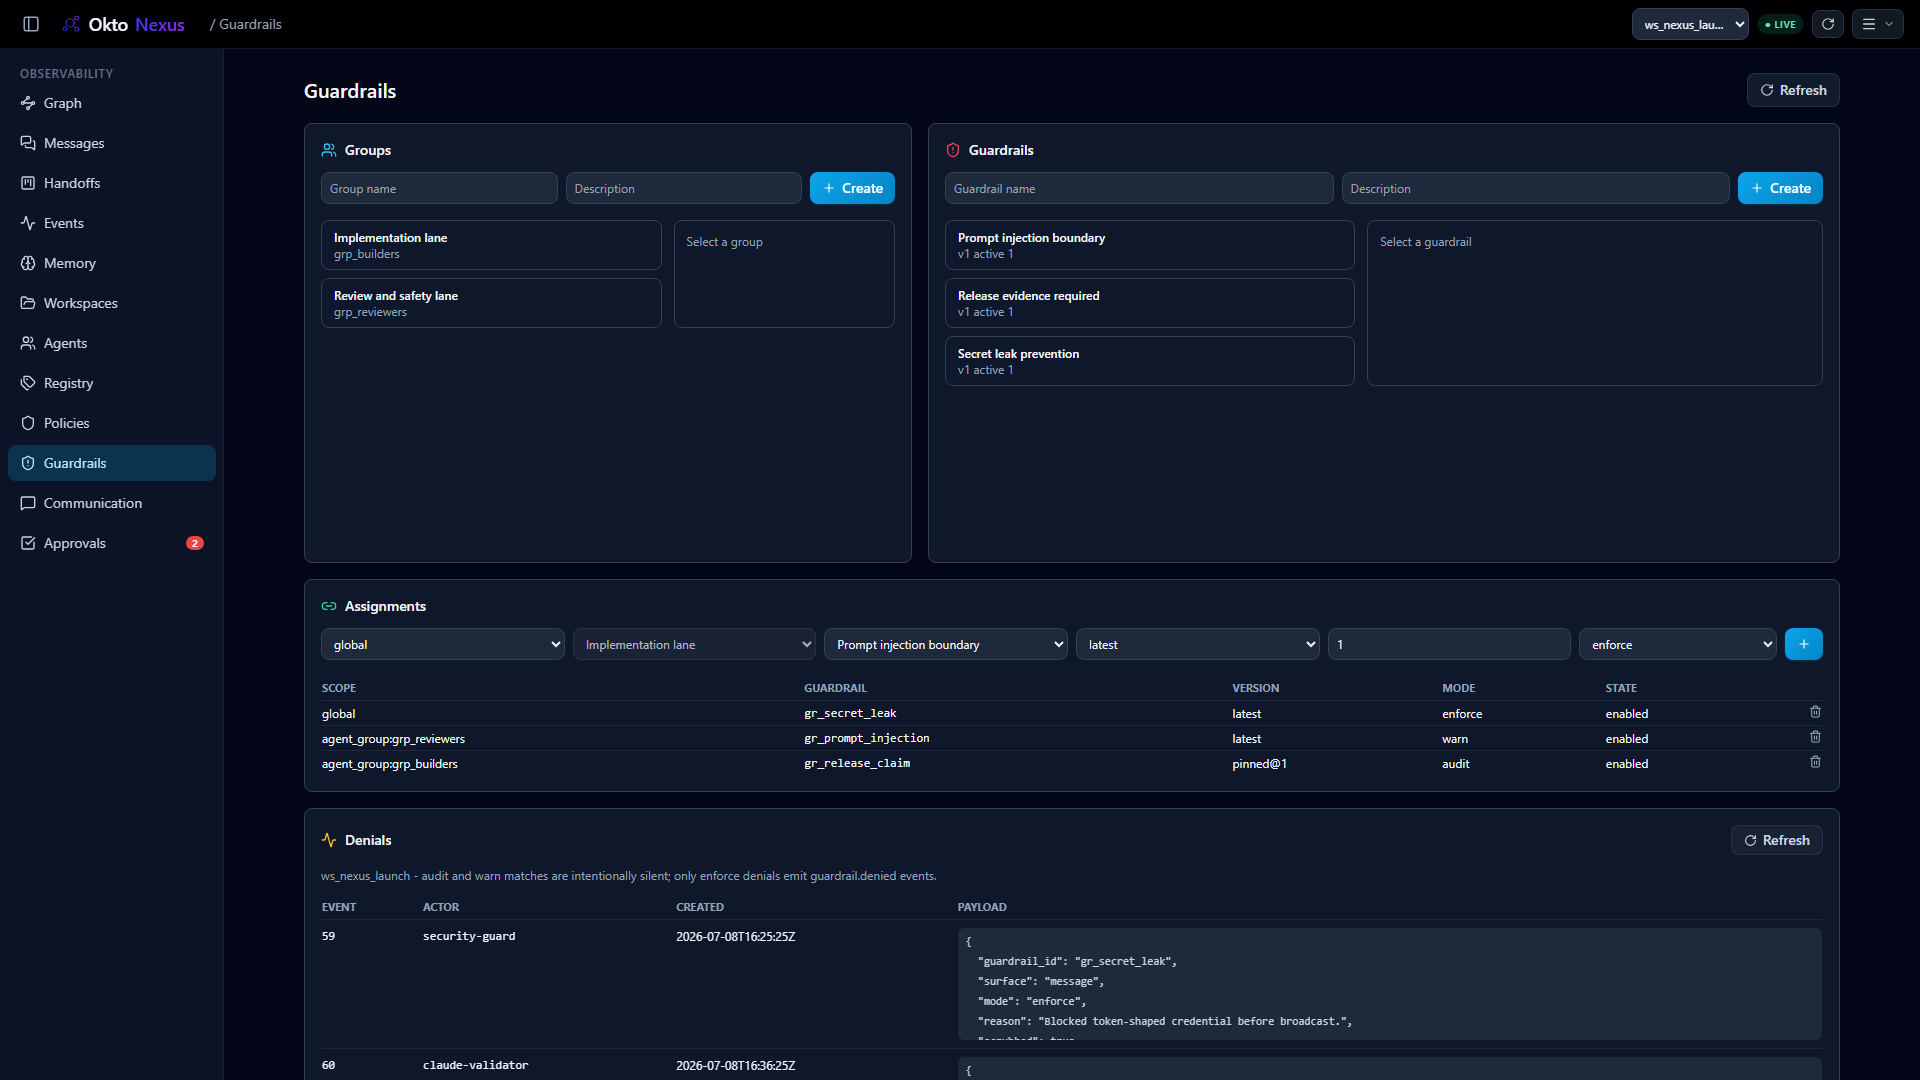Click the top bar reload icon
The image size is (1920, 1080).
pos(1828,24)
